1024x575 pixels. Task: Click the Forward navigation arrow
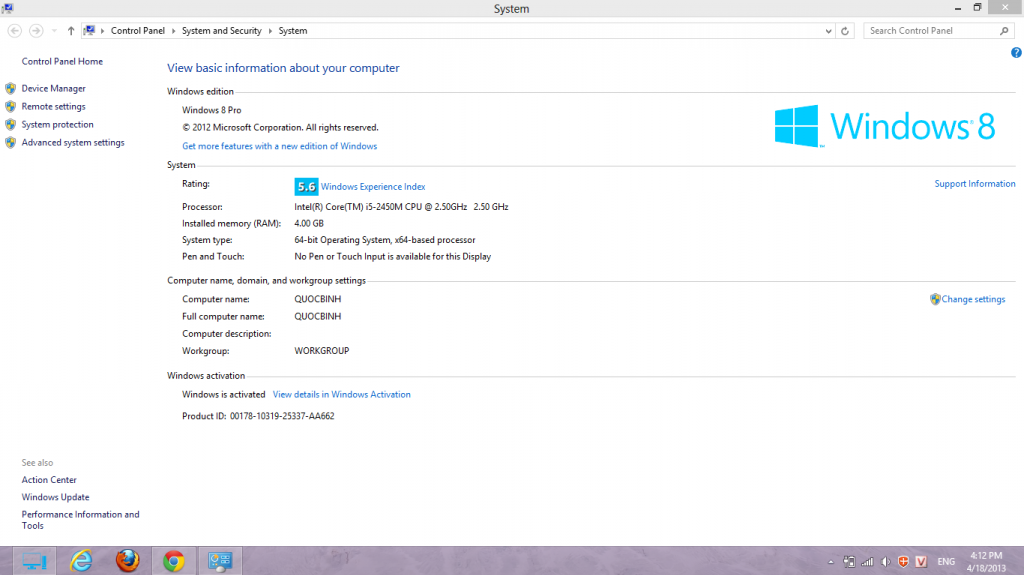pos(37,31)
